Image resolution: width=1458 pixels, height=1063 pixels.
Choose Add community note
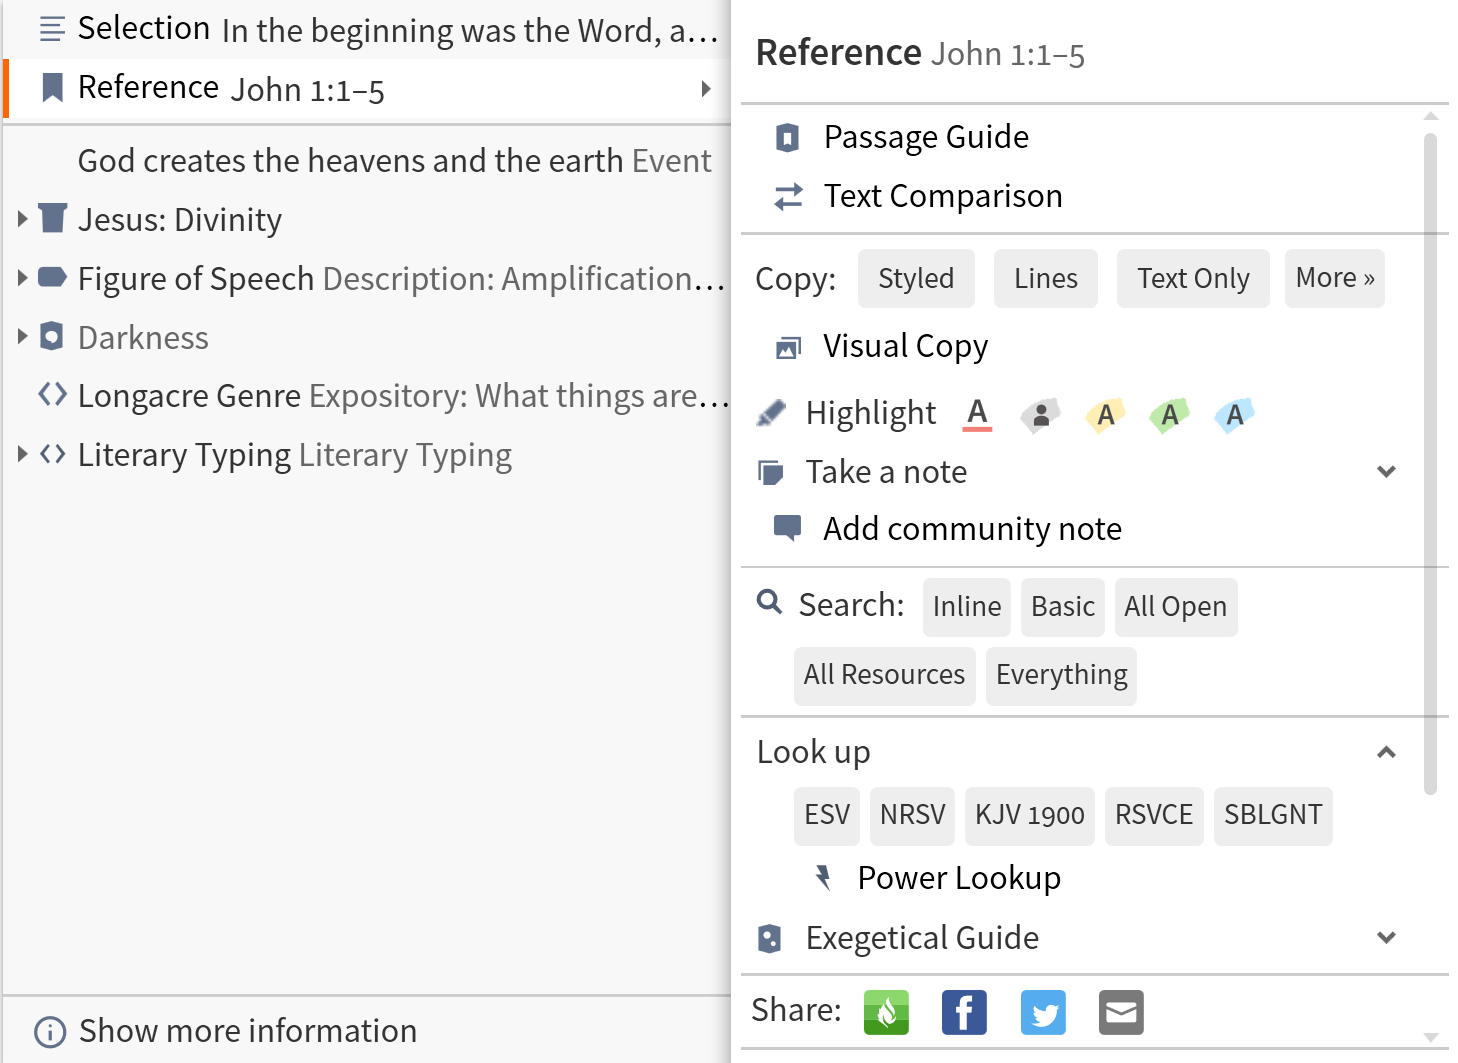pos(972,529)
